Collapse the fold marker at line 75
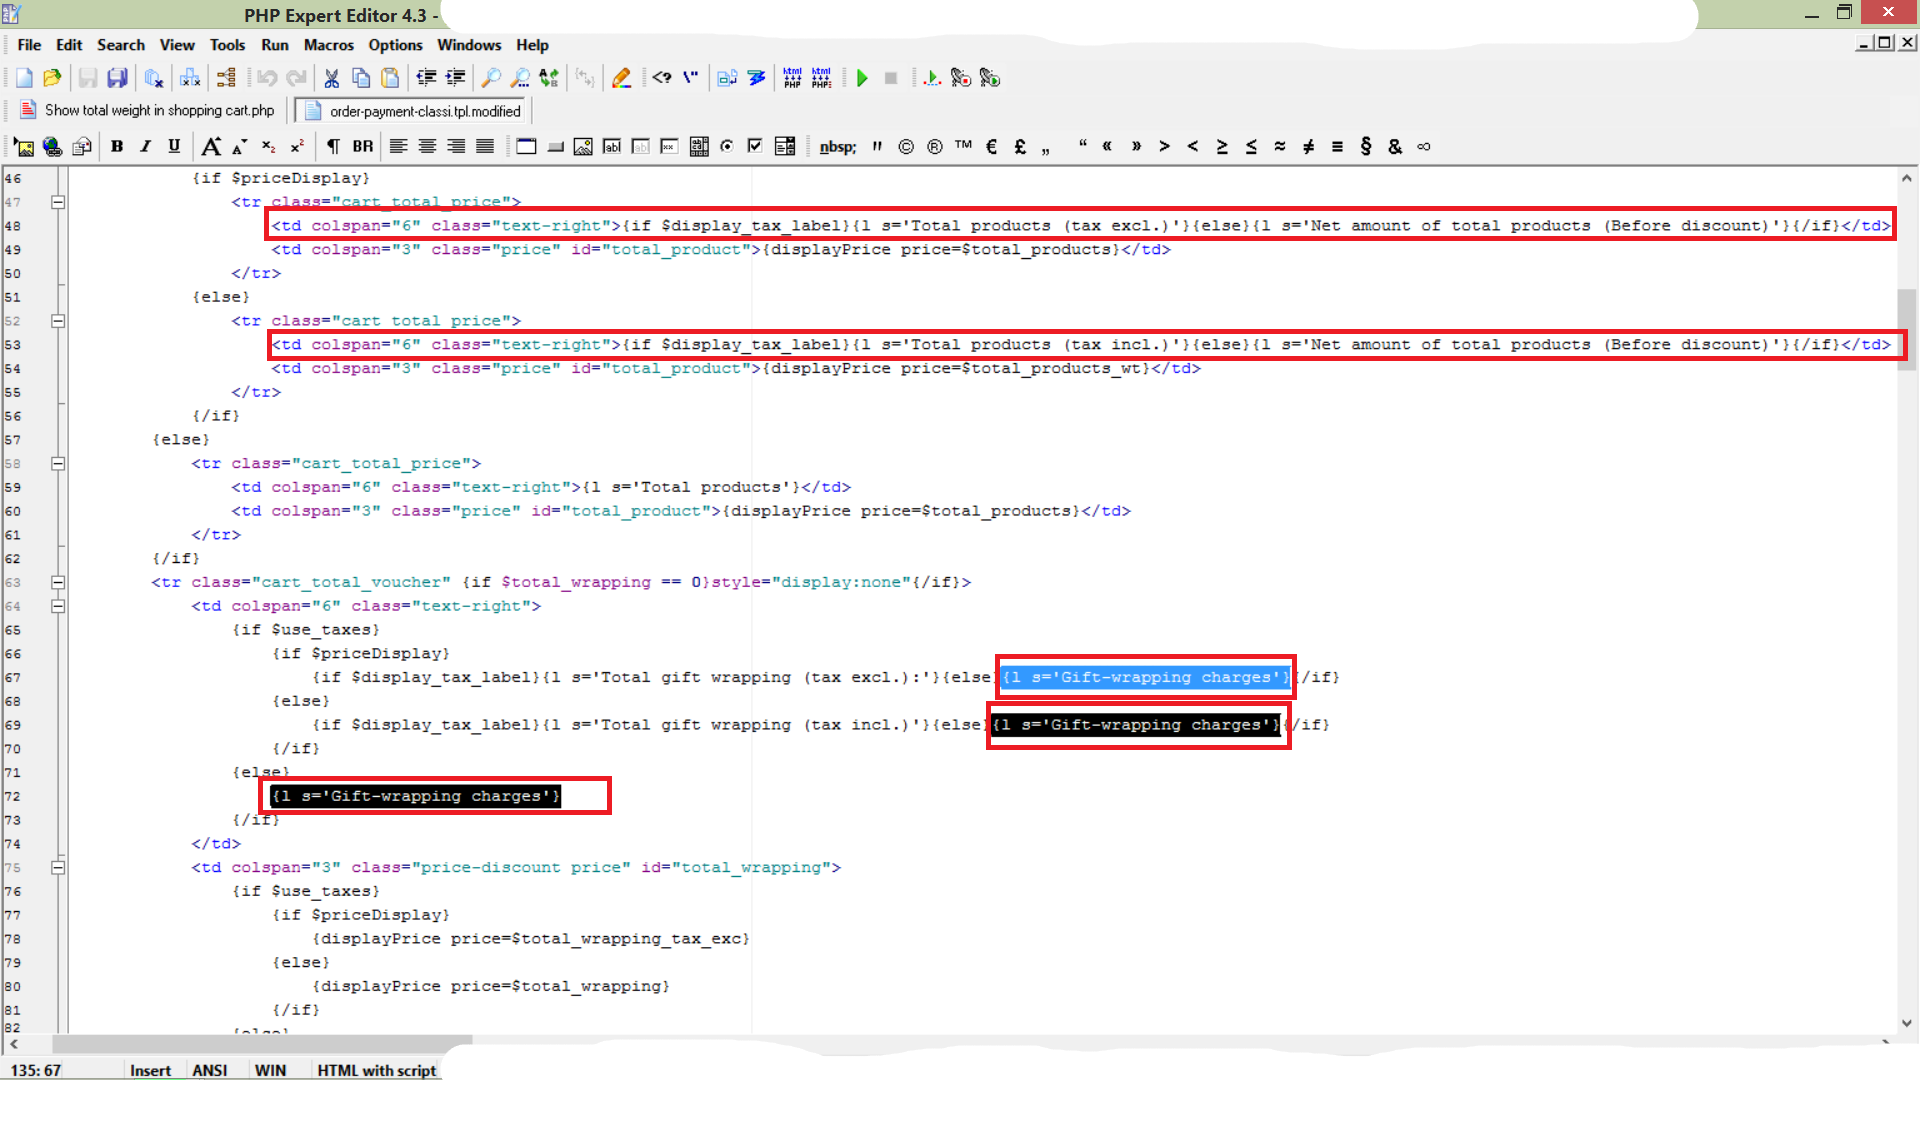The width and height of the screenshot is (1920, 1125). 58,867
